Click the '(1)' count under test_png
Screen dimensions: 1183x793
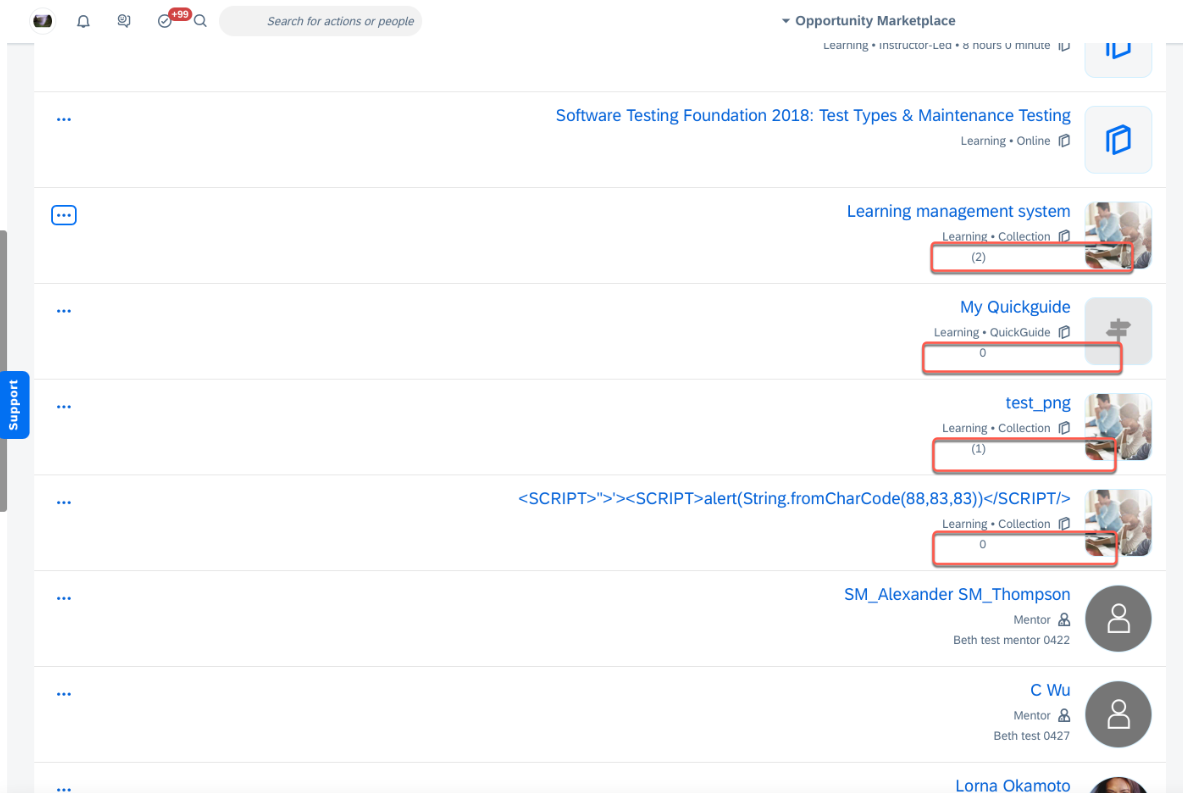click(979, 449)
